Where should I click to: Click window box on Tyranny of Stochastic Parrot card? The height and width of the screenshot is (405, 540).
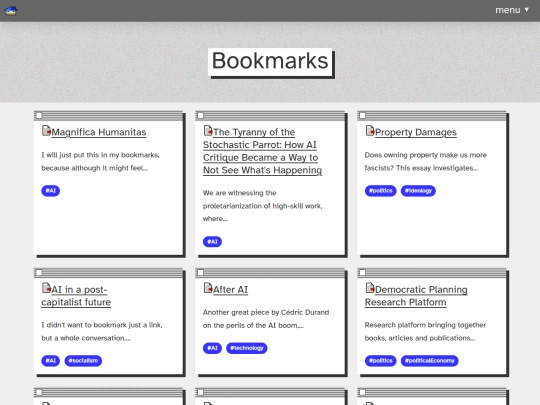click(x=201, y=115)
